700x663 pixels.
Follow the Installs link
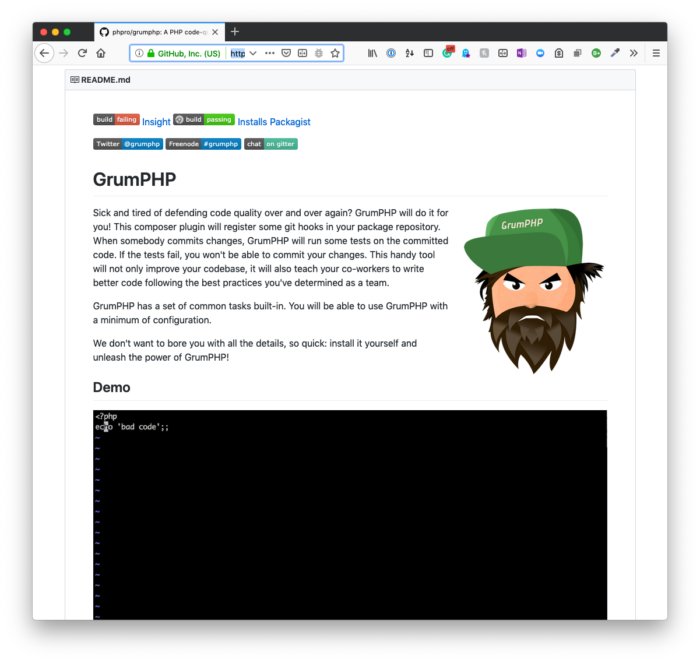pos(252,122)
